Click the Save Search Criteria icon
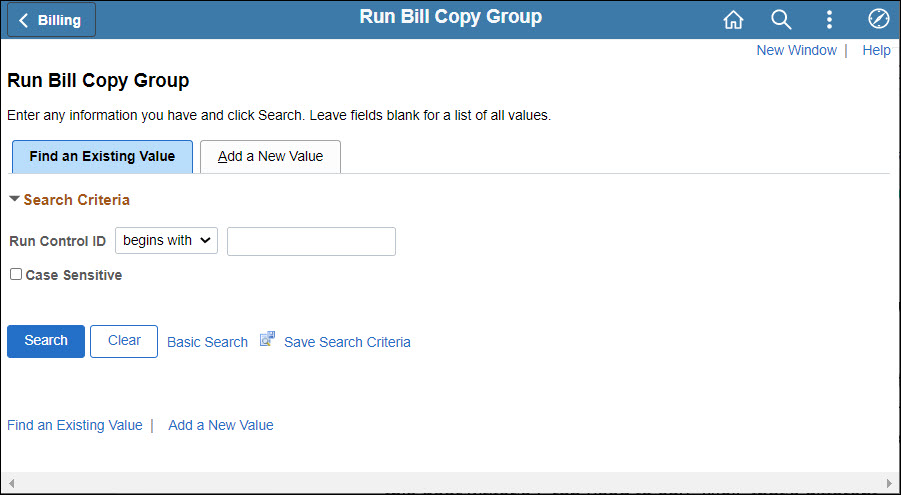The image size is (901, 495). [x=267, y=340]
